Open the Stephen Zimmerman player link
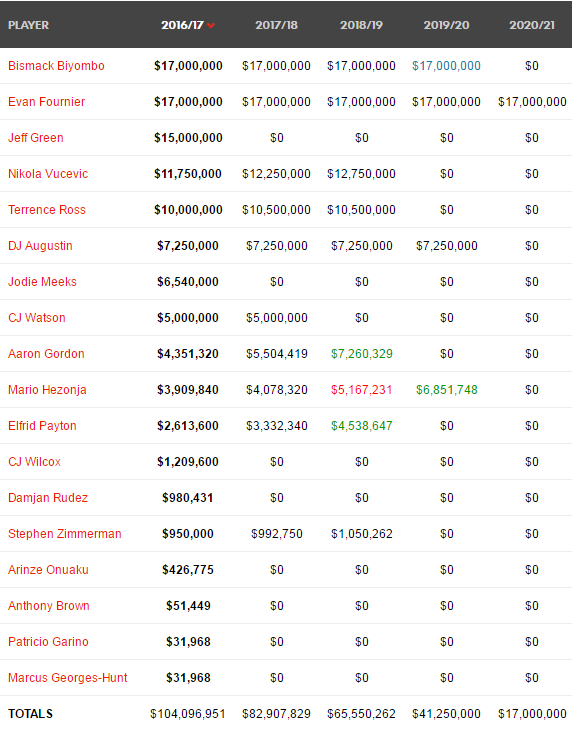The image size is (572, 729). pos(65,534)
